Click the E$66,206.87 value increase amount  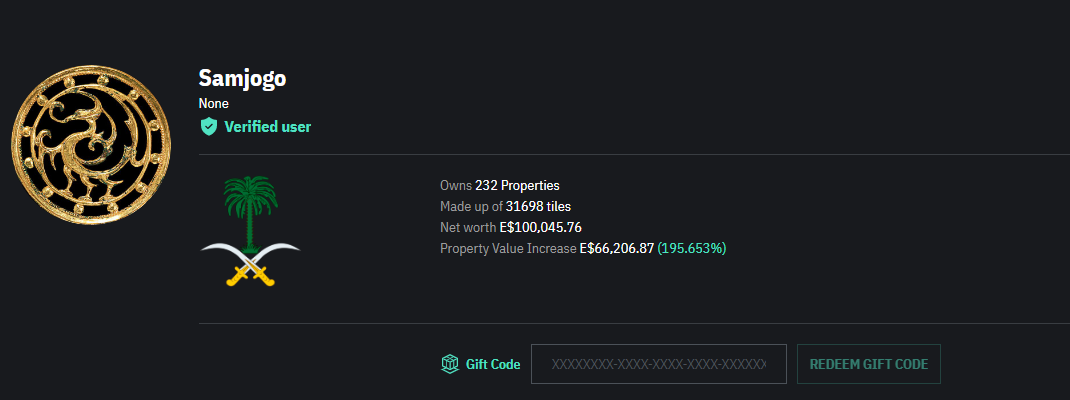click(x=616, y=248)
